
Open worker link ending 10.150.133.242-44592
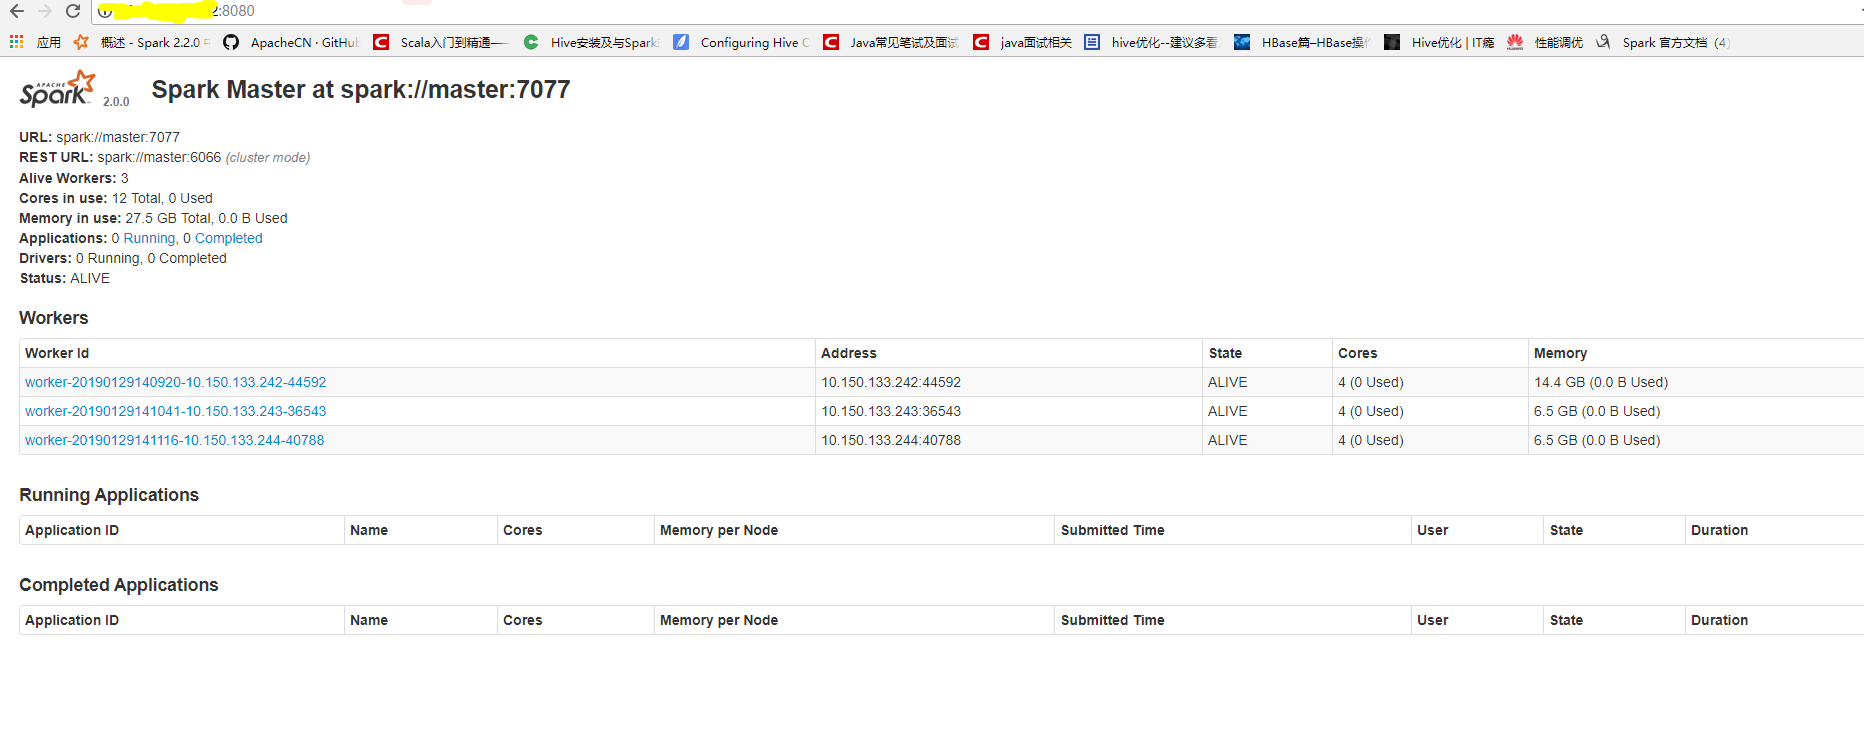click(175, 382)
